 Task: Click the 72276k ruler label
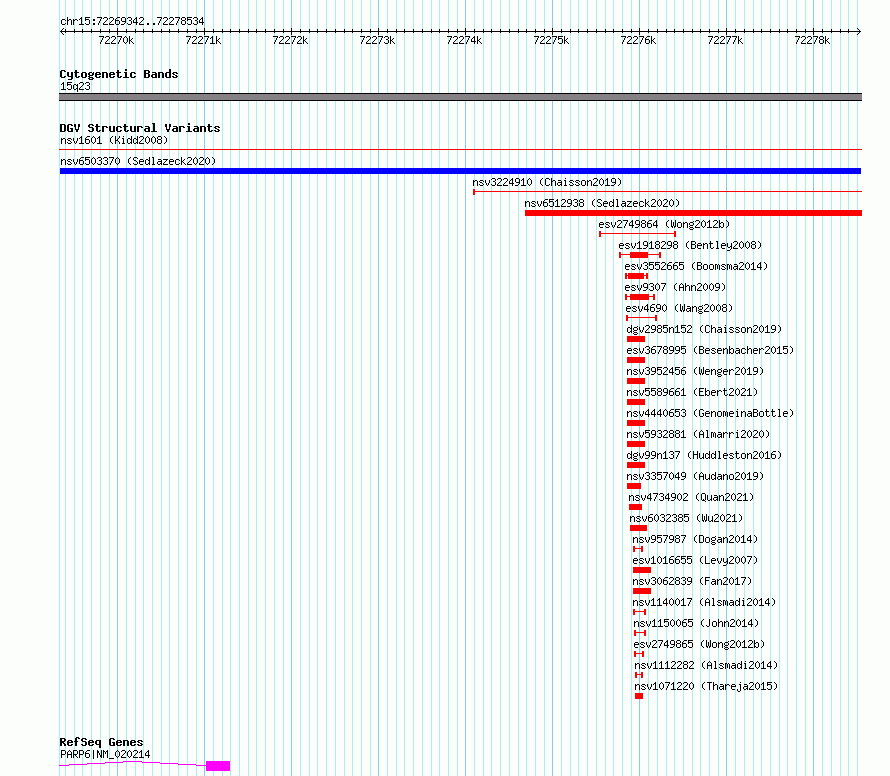click(x=638, y=40)
